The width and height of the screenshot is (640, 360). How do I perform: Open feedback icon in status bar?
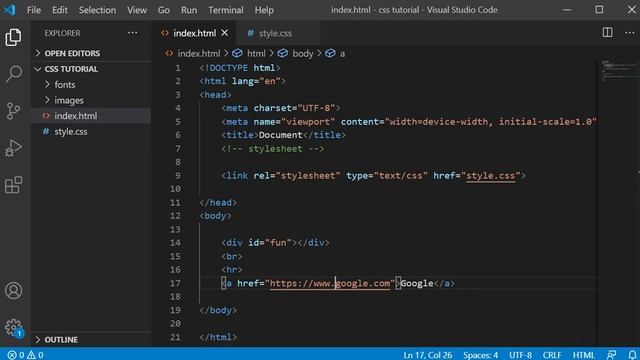coord(611,355)
